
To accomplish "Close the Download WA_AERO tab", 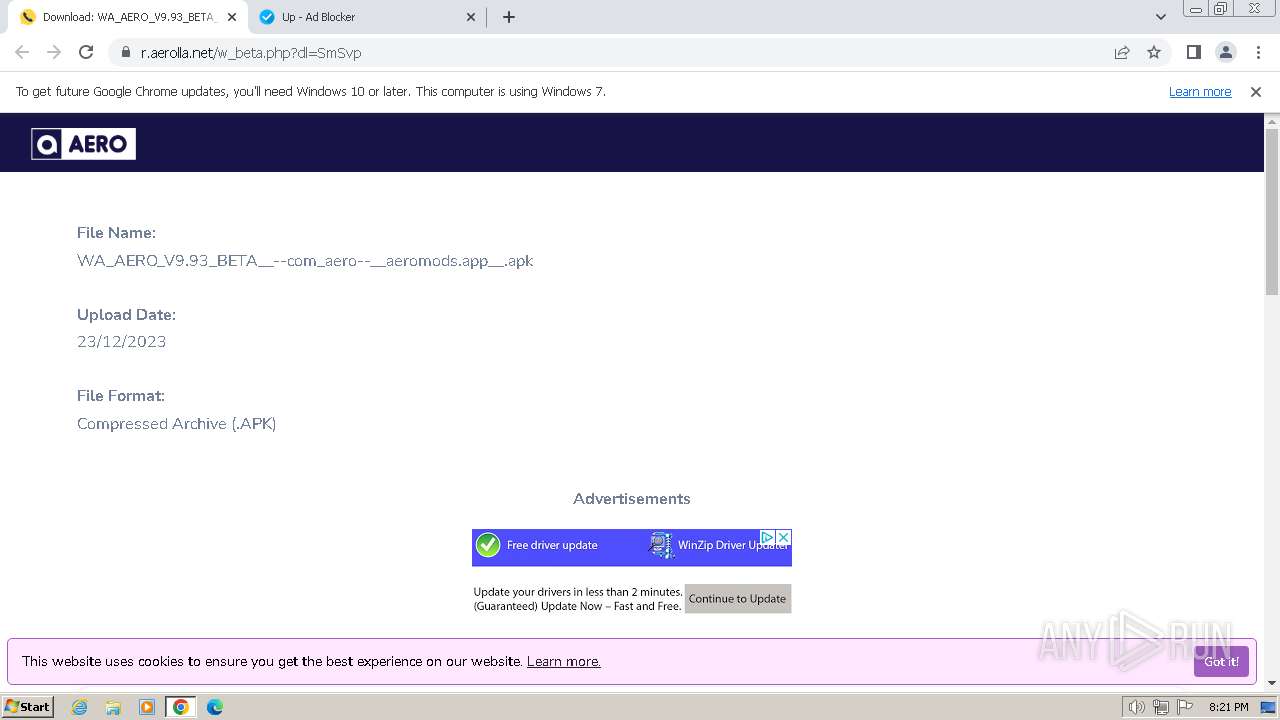I will (x=232, y=17).
